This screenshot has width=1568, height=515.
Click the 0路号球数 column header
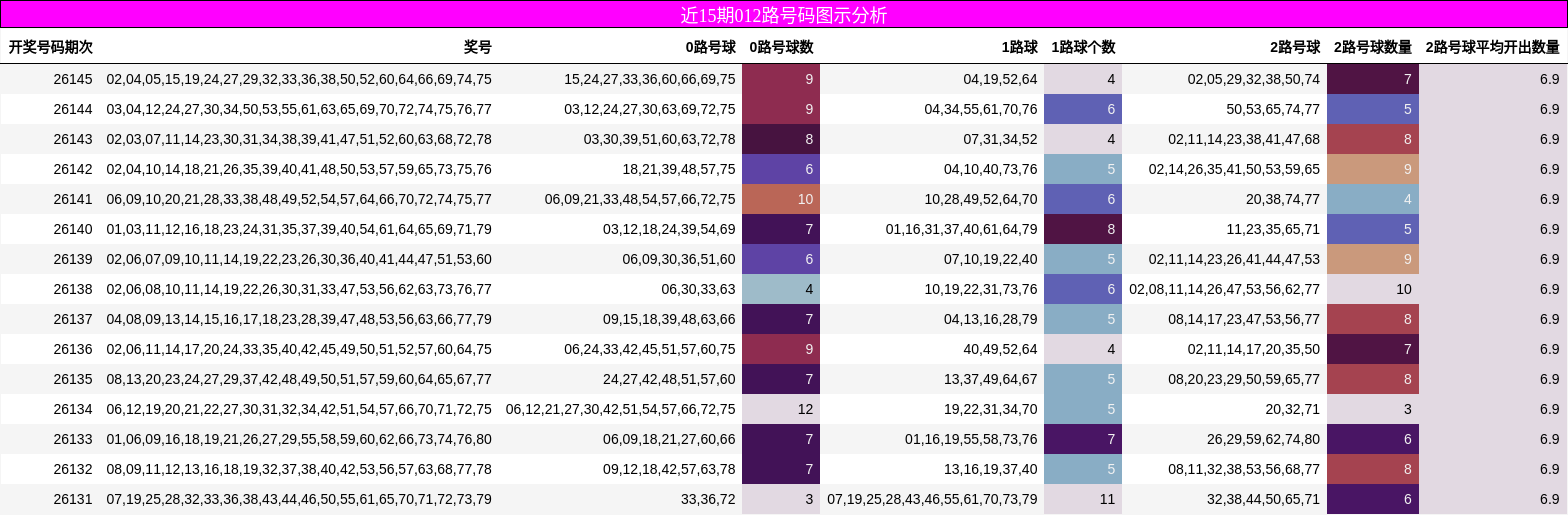coord(781,47)
